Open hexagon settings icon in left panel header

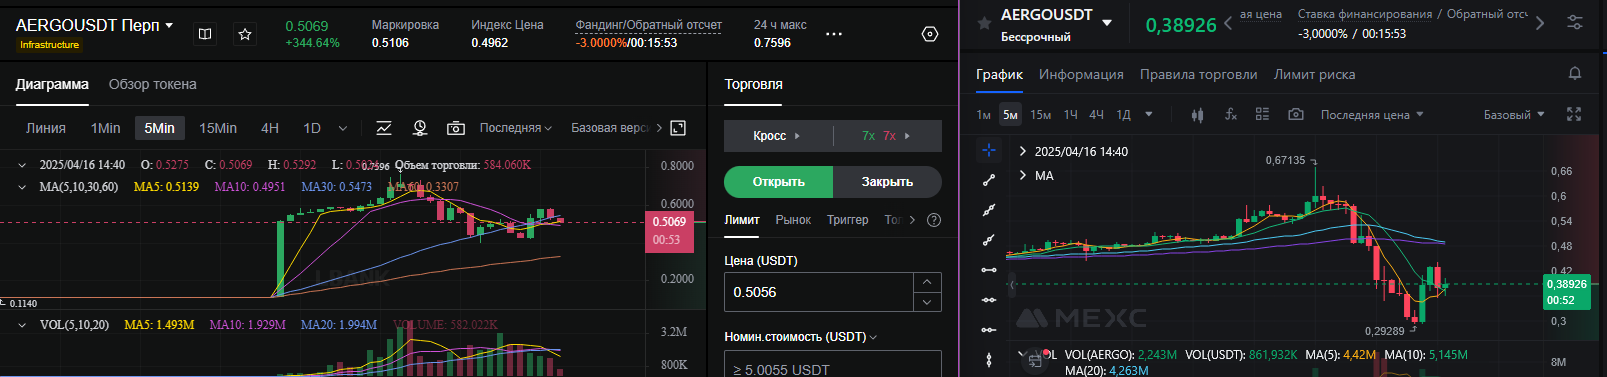(x=930, y=34)
